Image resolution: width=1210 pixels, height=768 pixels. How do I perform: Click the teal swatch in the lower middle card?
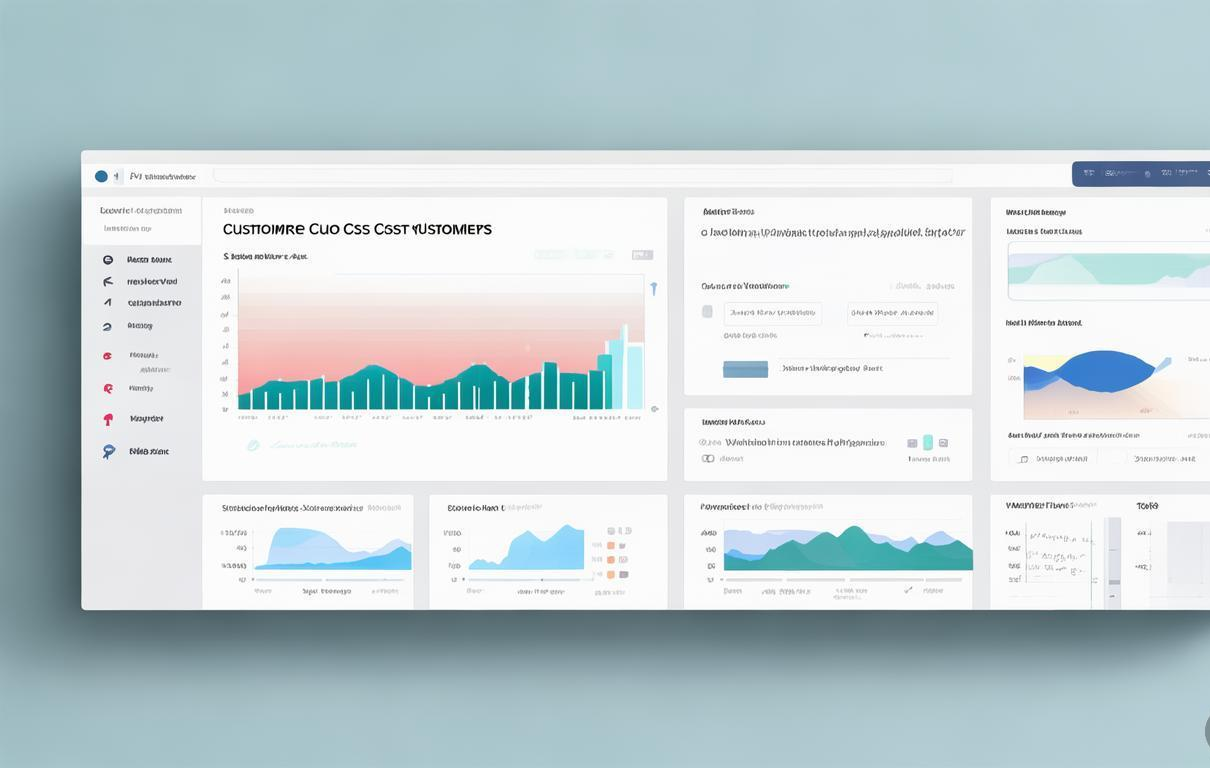(928, 442)
